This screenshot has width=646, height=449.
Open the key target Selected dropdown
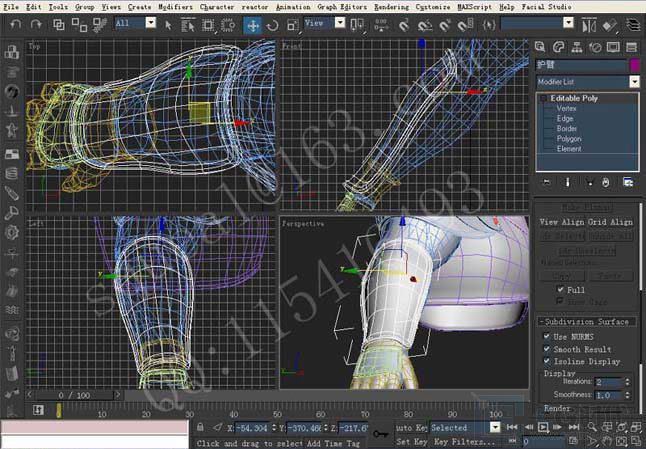point(495,428)
